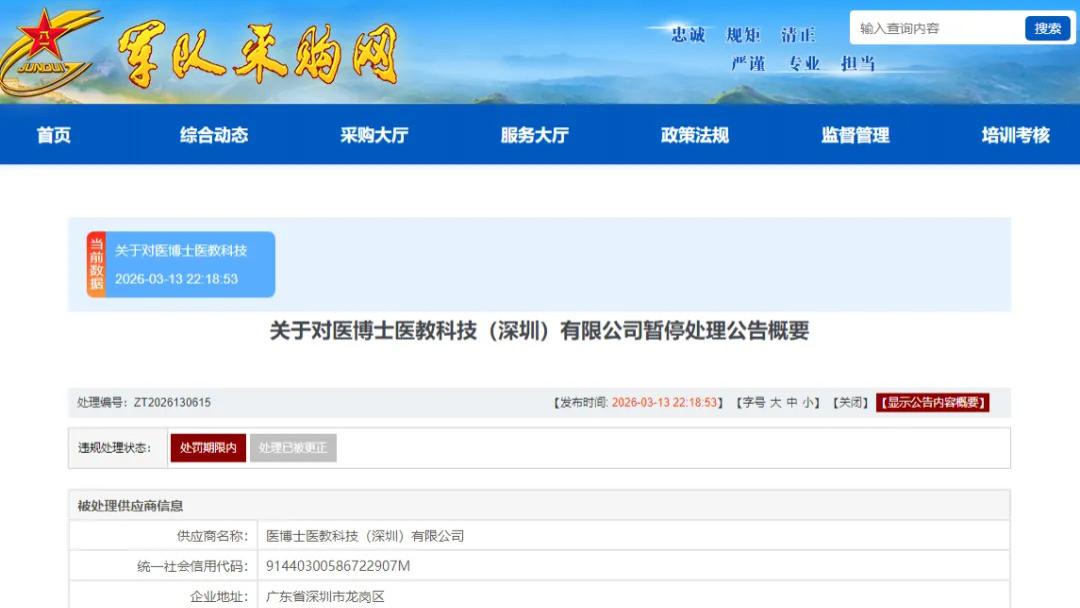Screen dimensions: 1080x608
Task: Navigate to 首页 in the navigation bar
Action: point(53,135)
